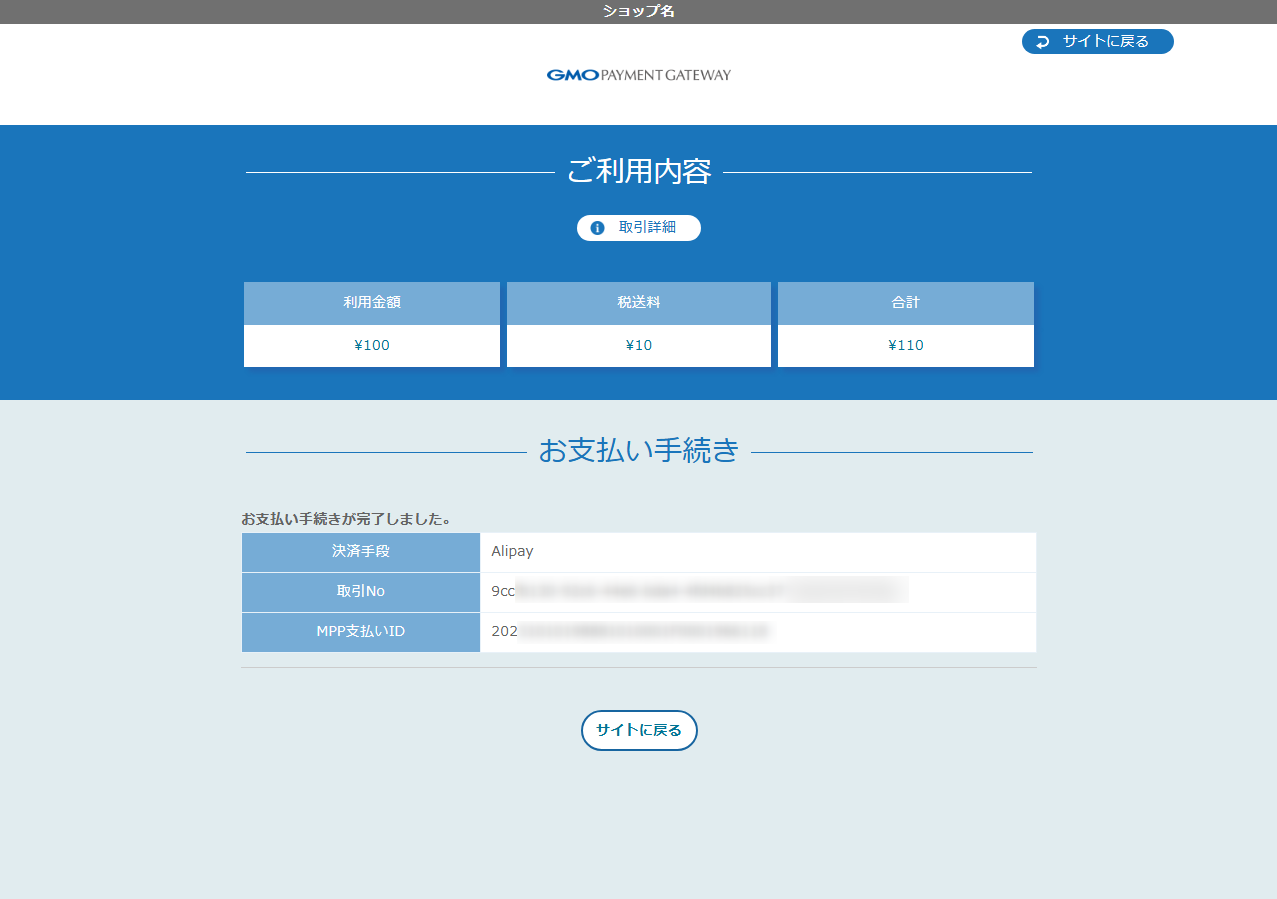The width and height of the screenshot is (1277, 899).
Task: Click the 利用金額 column header
Action: tap(371, 303)
